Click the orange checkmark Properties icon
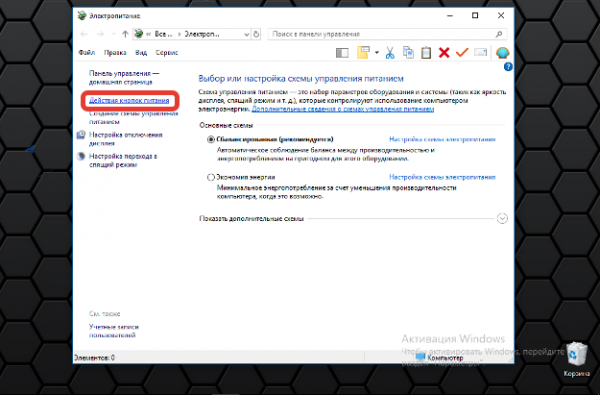Image resolution: width=600 pixels, height=395 pixels. click(x=462, y=52)
